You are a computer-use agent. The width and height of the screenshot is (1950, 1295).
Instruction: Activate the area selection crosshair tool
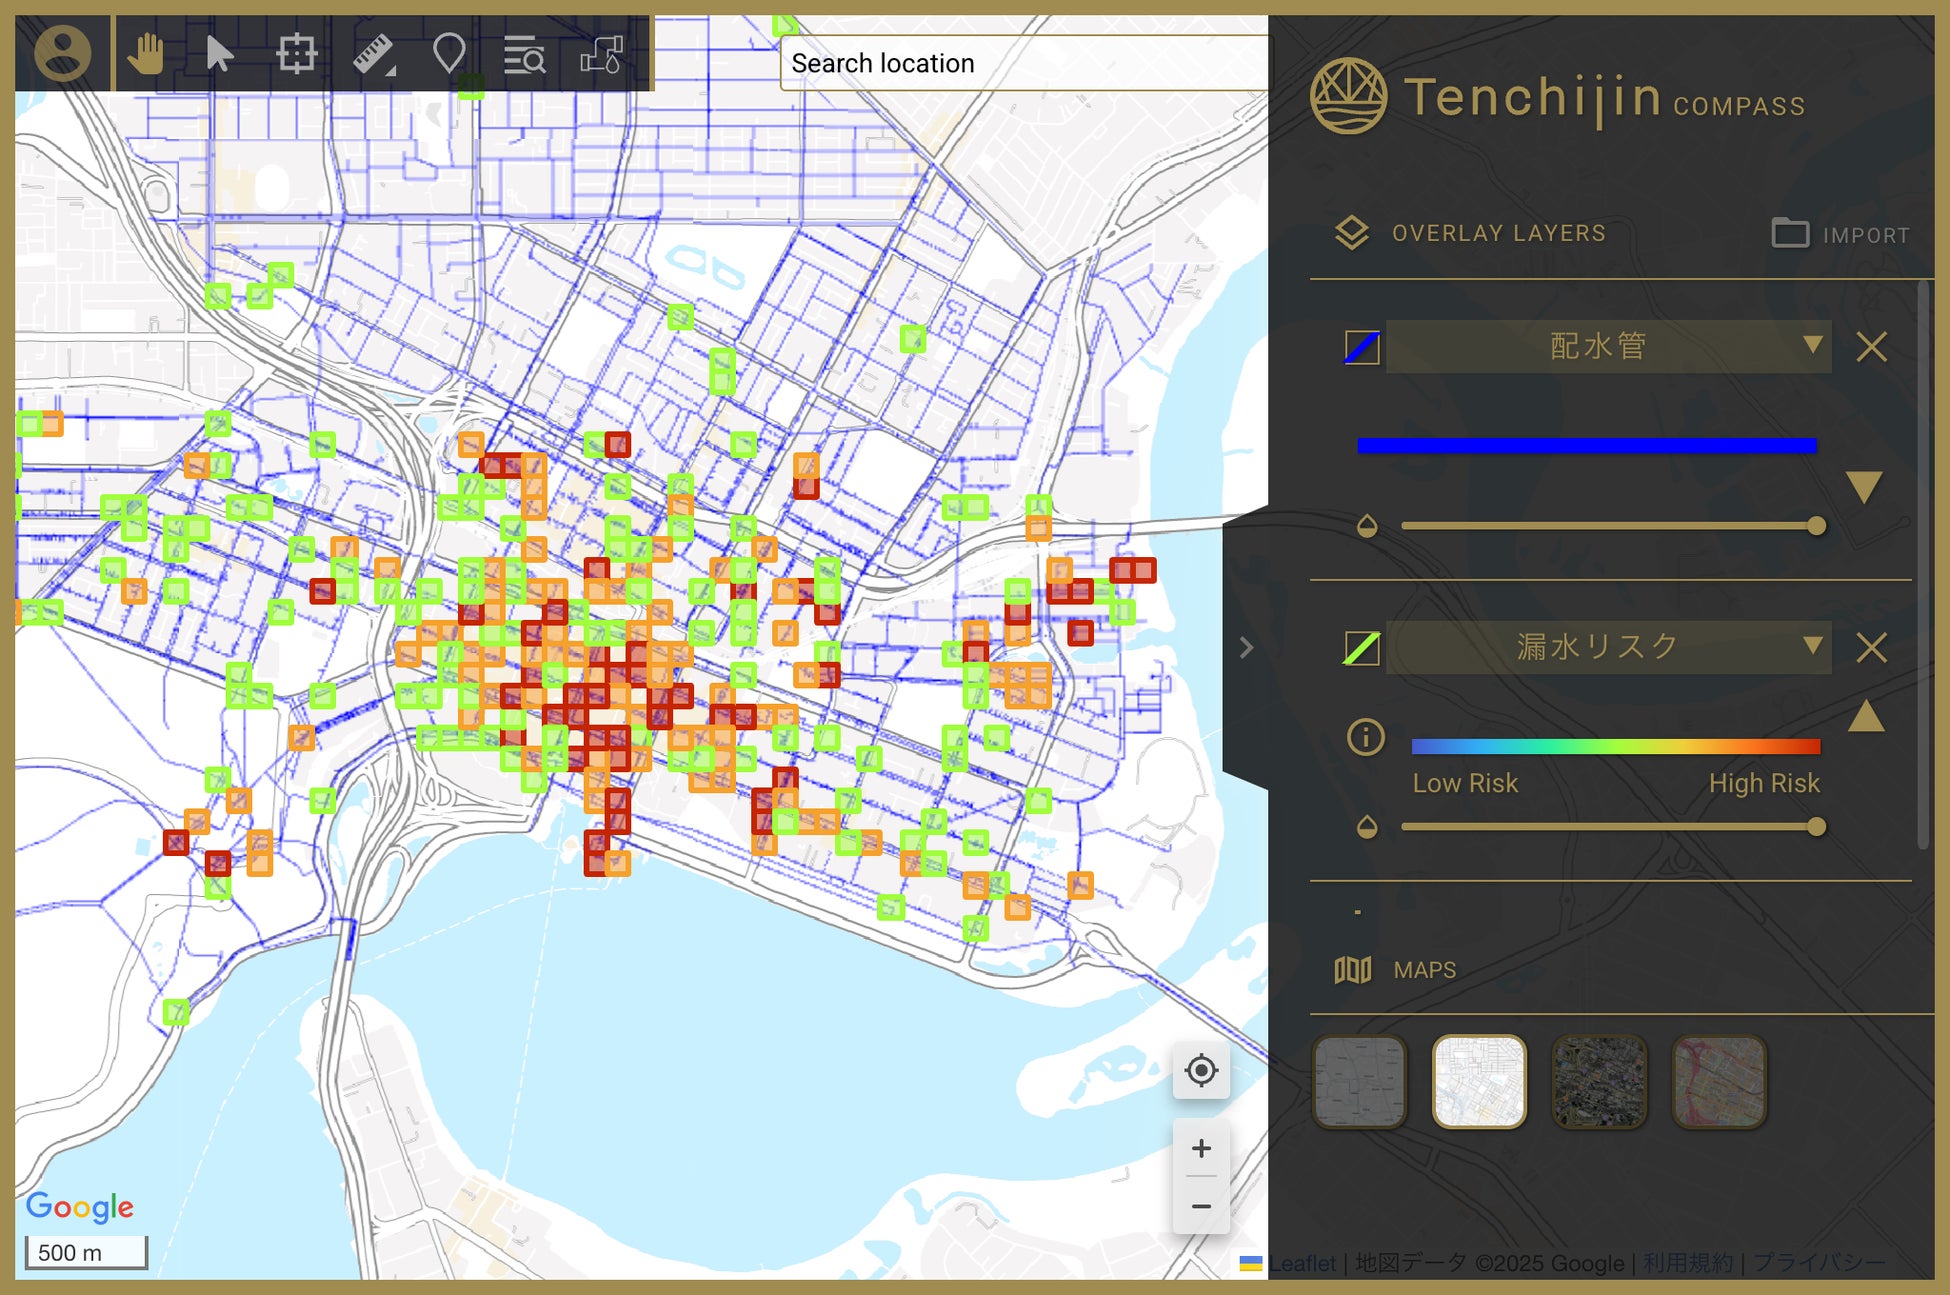coord(296,53)
